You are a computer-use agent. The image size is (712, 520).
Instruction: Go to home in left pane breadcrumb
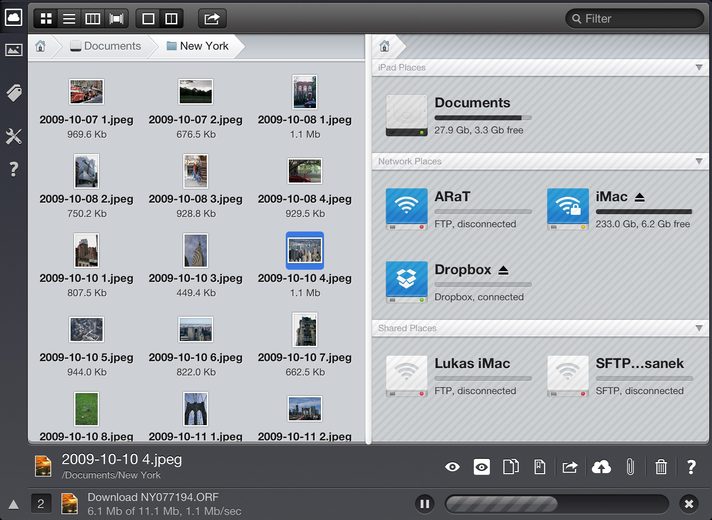[x=40, y=46]
